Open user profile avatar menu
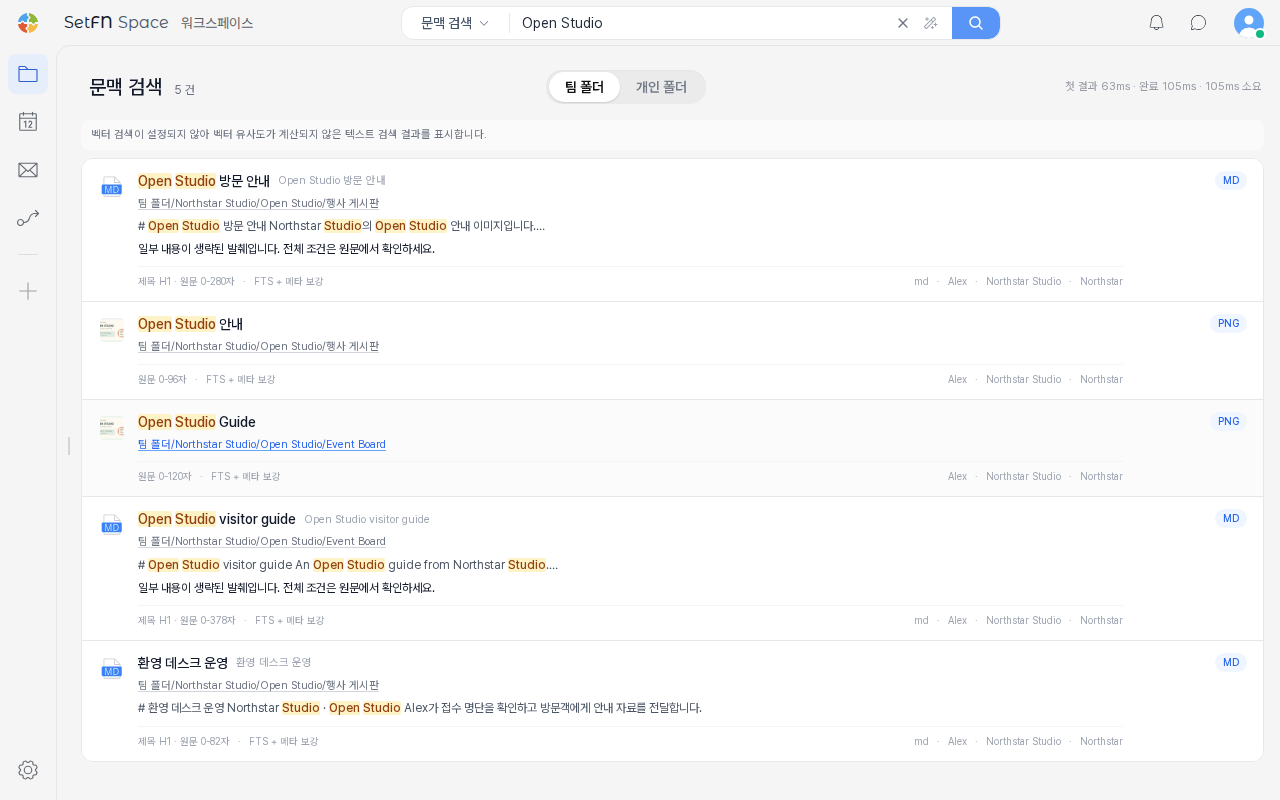Screen dimensions: 1280x800 click(1249, 23)
